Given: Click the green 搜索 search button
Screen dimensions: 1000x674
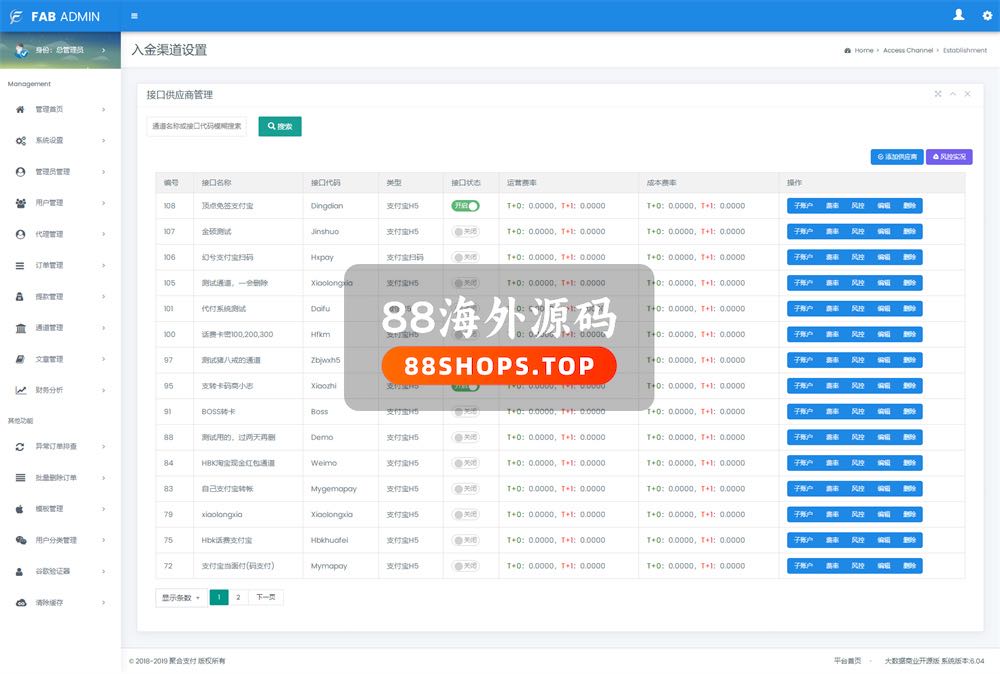Looking at the screenshot, I should tap(280, 127).
